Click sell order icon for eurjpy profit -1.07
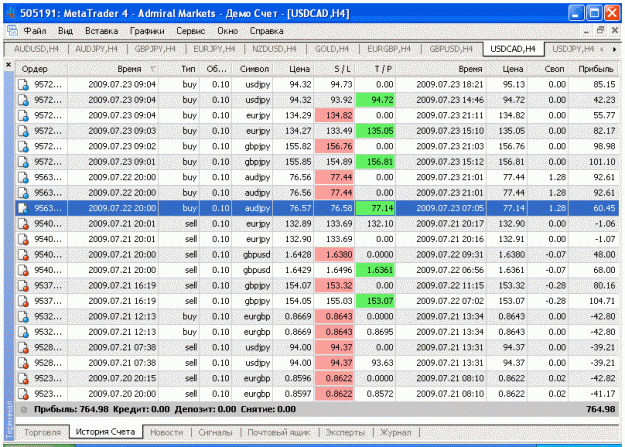This screenshot has width=625, height=447. coord(24,239)
